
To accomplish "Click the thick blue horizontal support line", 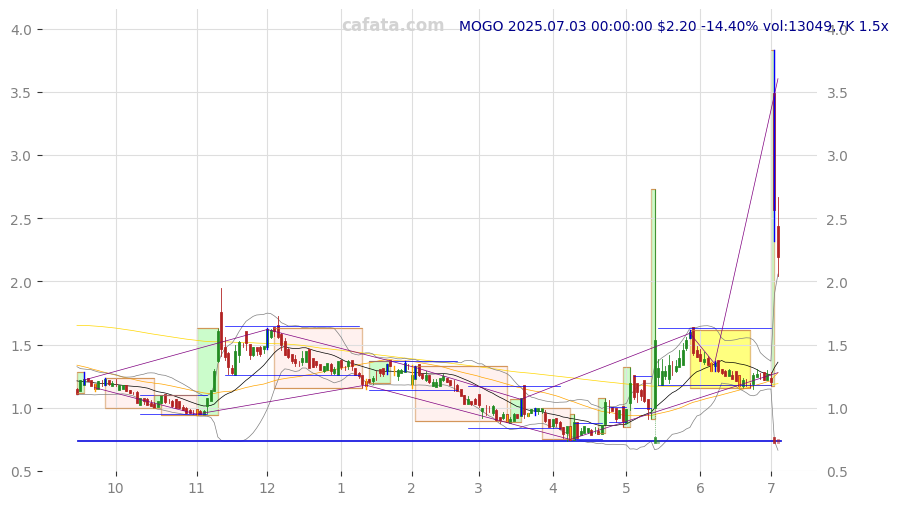I will tap(429, 441).
